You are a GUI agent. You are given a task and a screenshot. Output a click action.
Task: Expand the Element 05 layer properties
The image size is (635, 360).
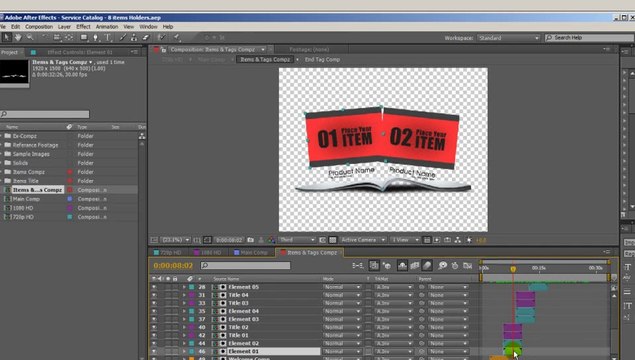[184, 287]
